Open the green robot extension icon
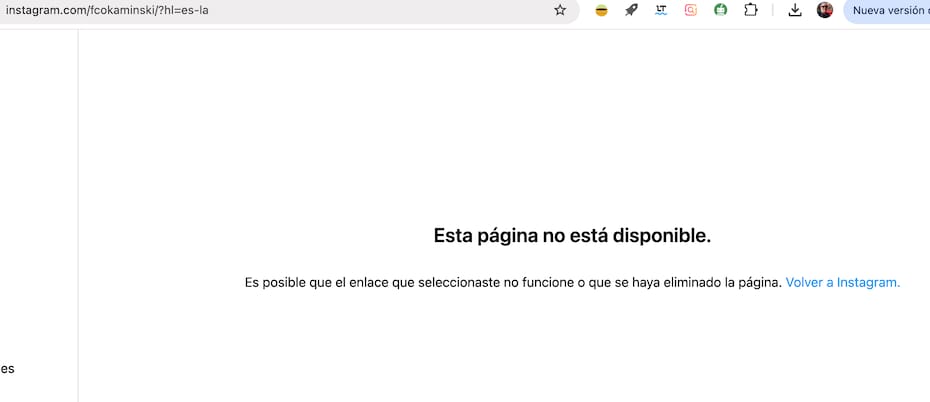Viewport: 930px width, 402px height. click(721, 10)
